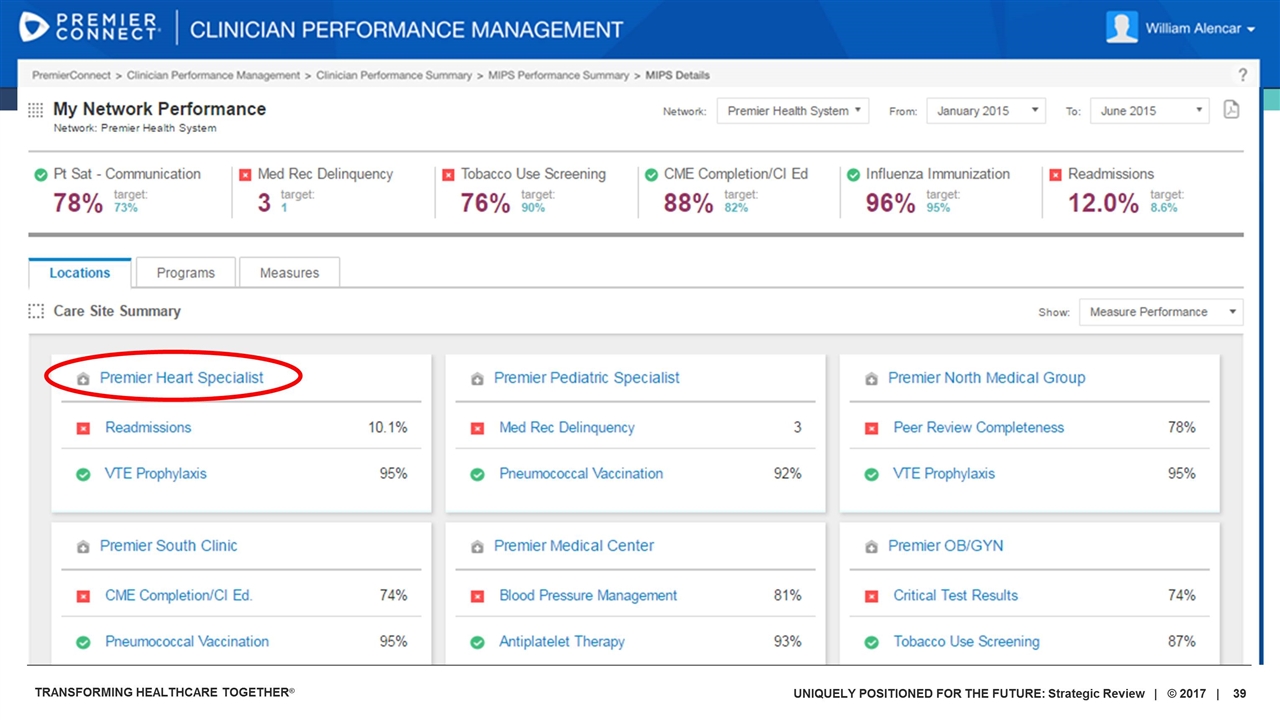Export the report with the PDF icon
This screenshot has width=1280, height=720.
tap(1231, 110)
